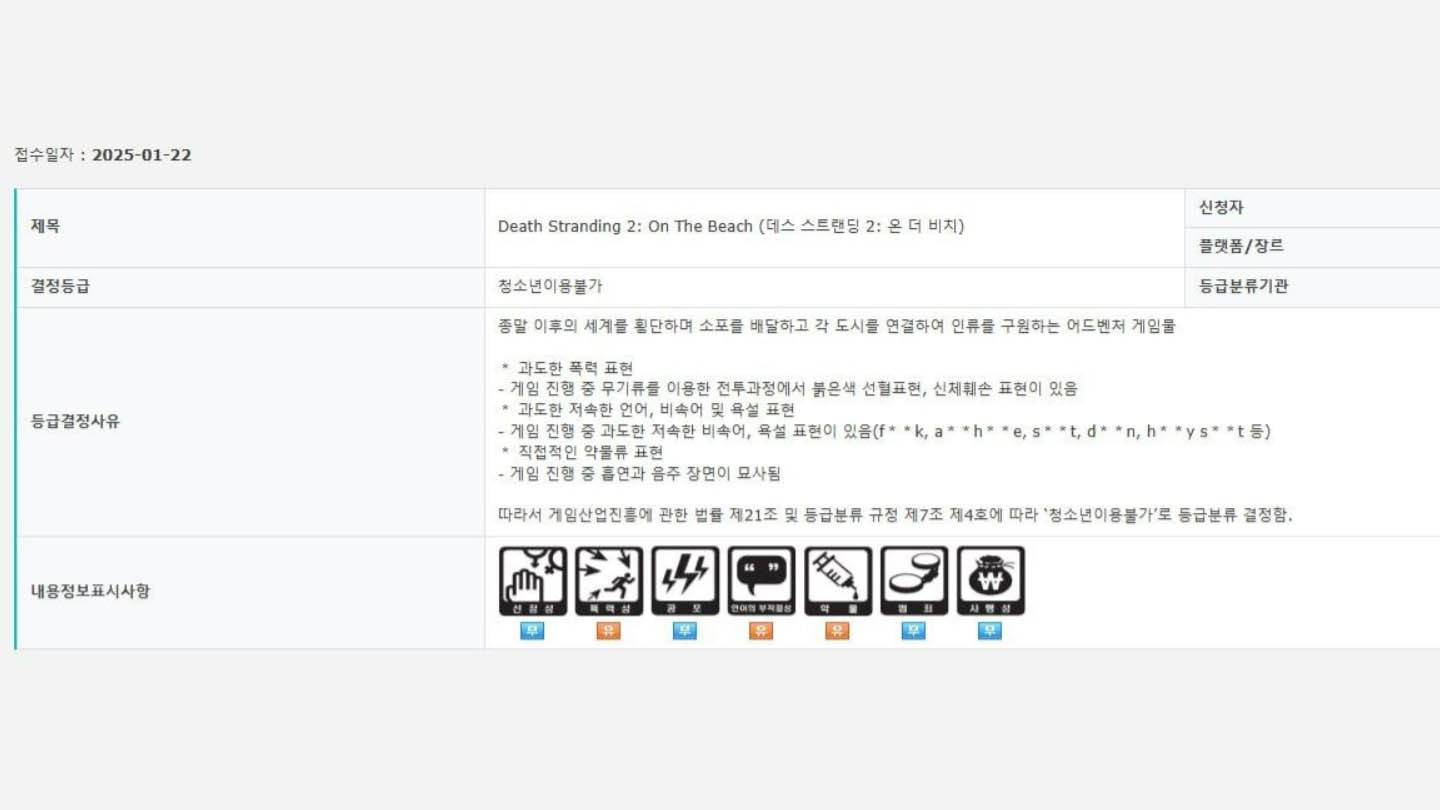
Task: Click the 청소년이용불가 rating value
Action: pos(550,286)
